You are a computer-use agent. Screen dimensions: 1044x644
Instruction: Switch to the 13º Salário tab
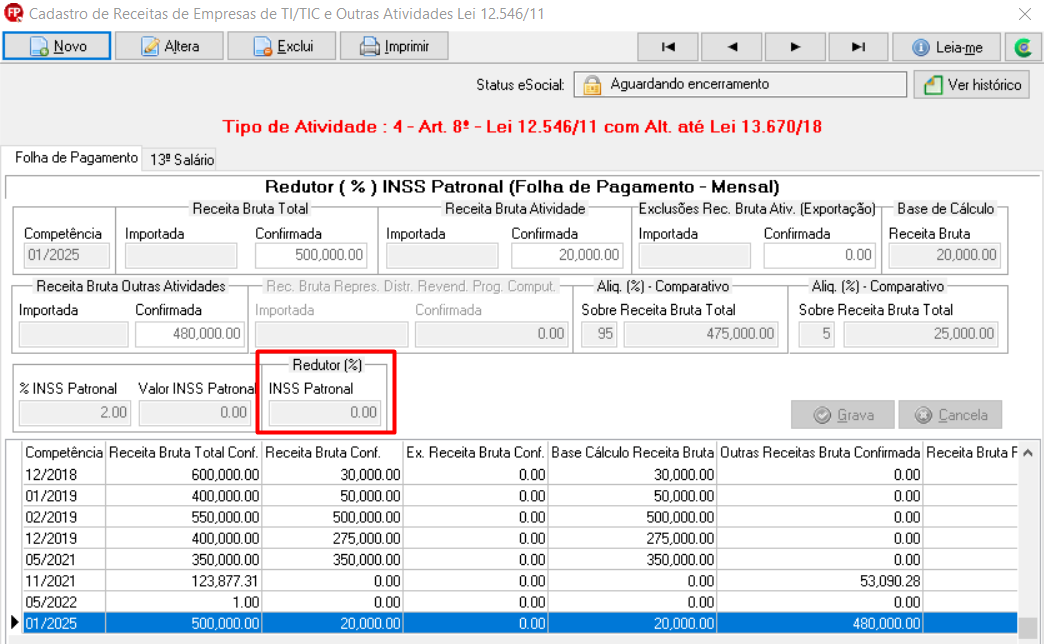click(x=181, y=160)
